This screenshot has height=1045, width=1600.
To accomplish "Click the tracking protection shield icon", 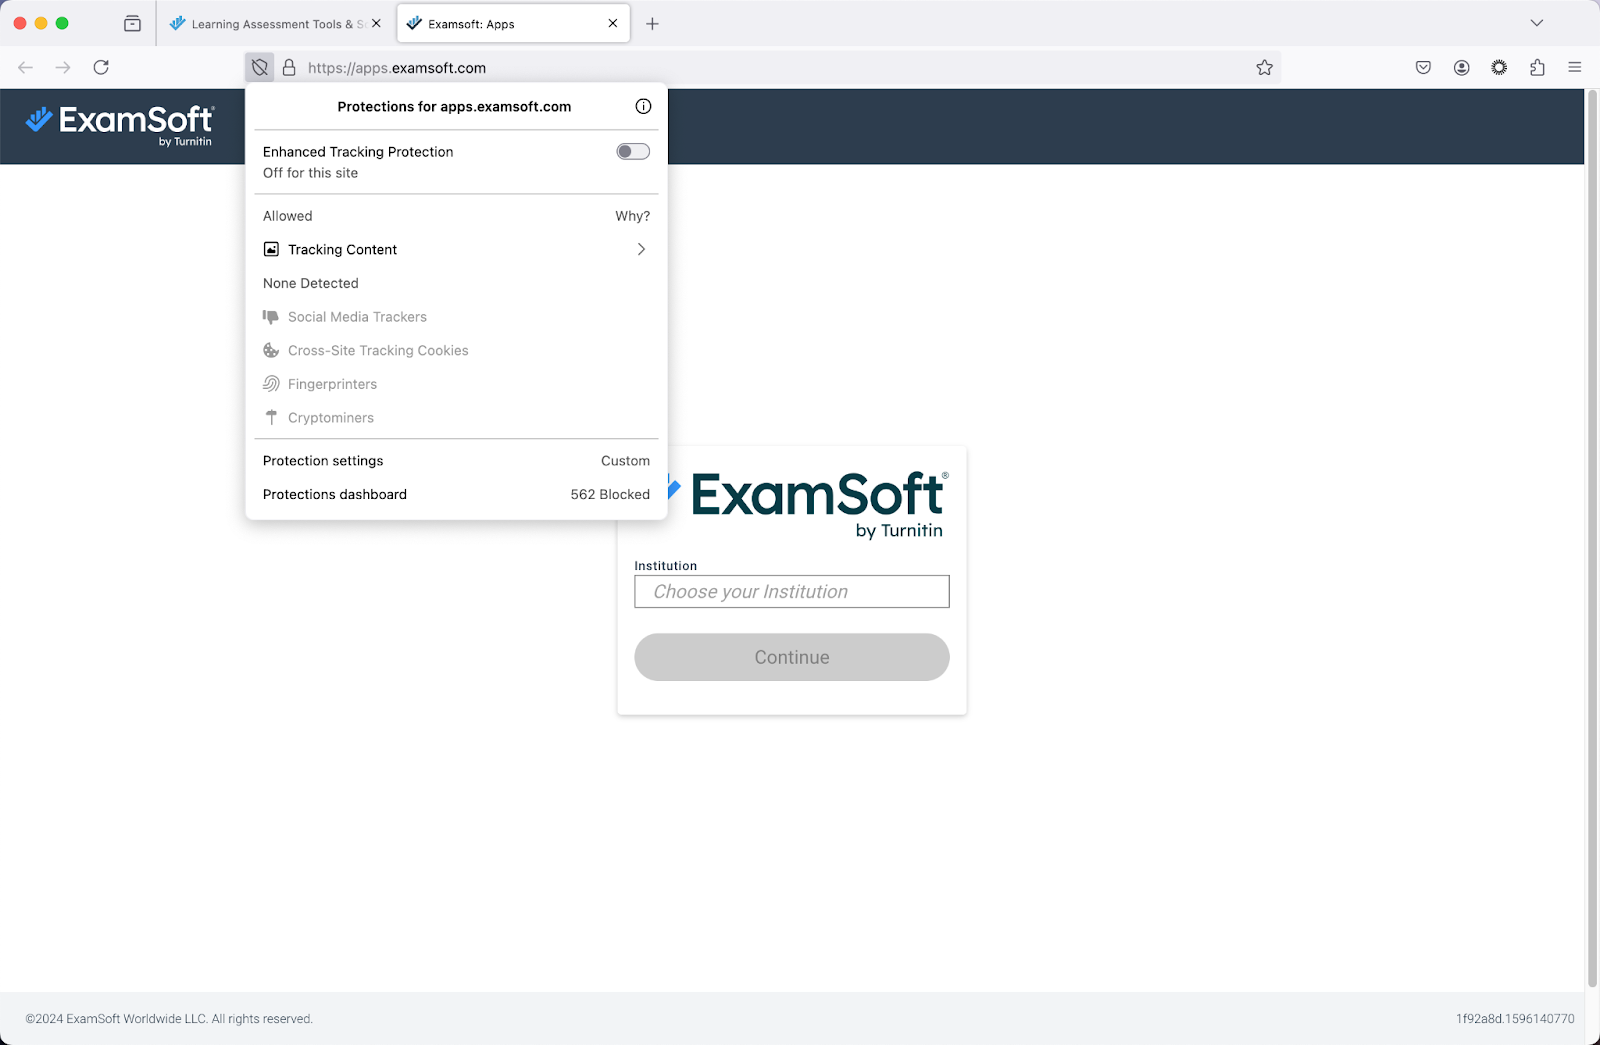I will [260, 68].
